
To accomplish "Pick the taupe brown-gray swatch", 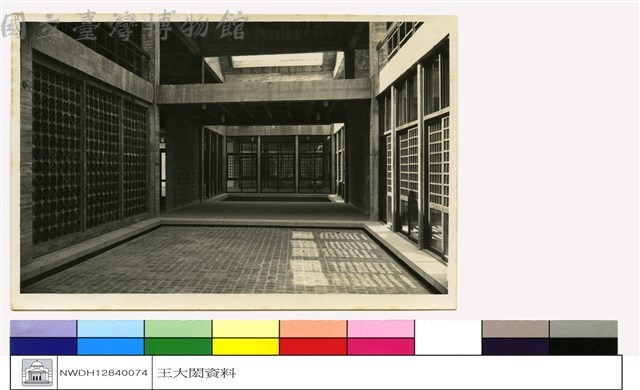I will coord(516,329).
